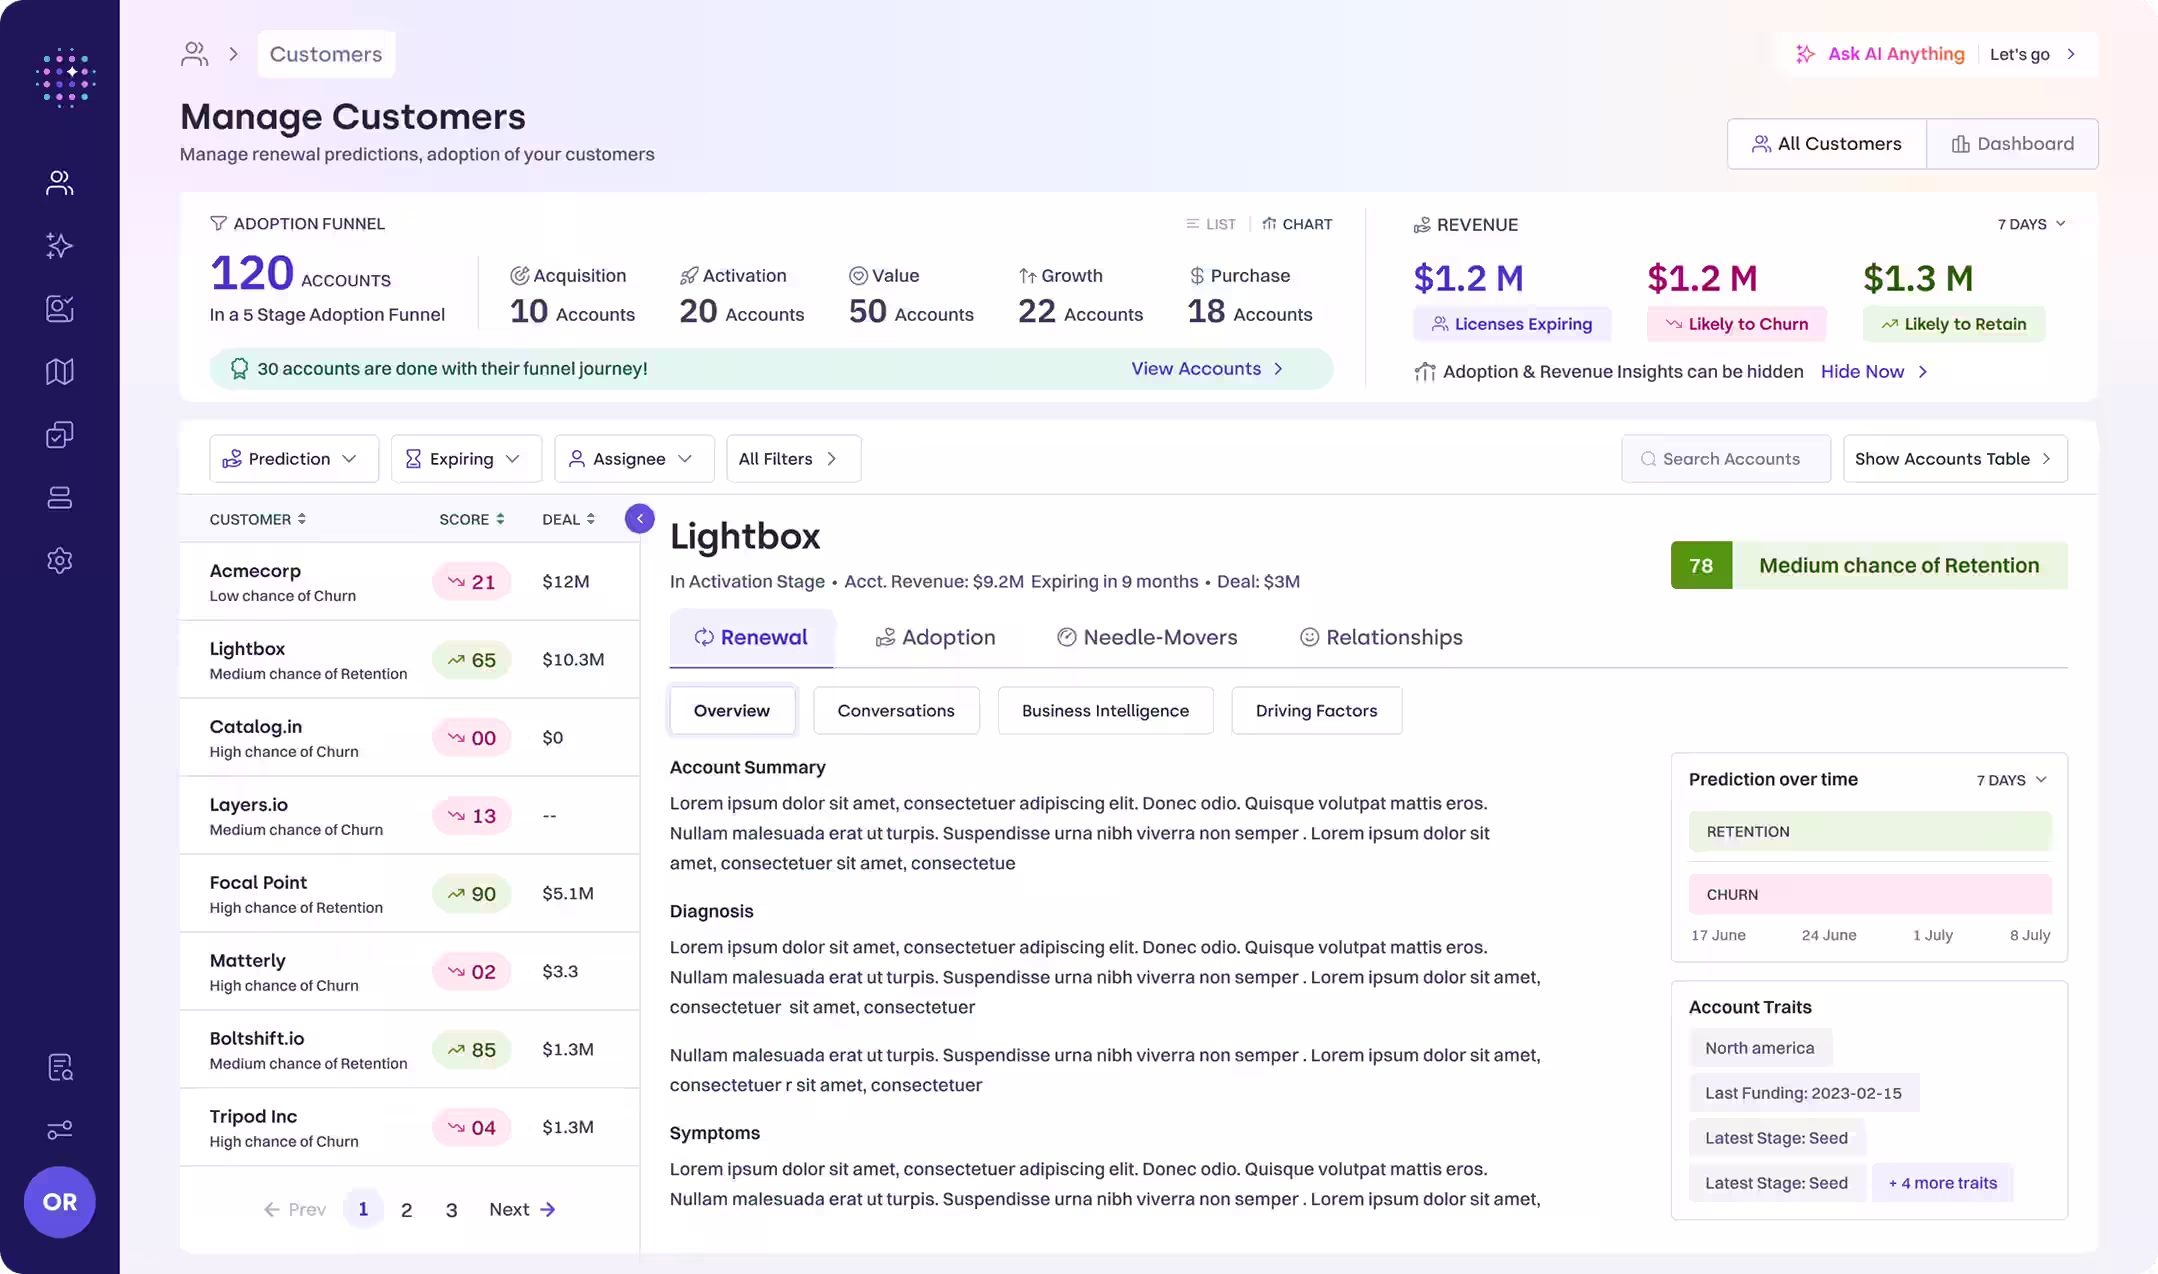Open the Driving Factors tab
The width and height of the screenshot is (2158, 1274).
point(1316,710)
